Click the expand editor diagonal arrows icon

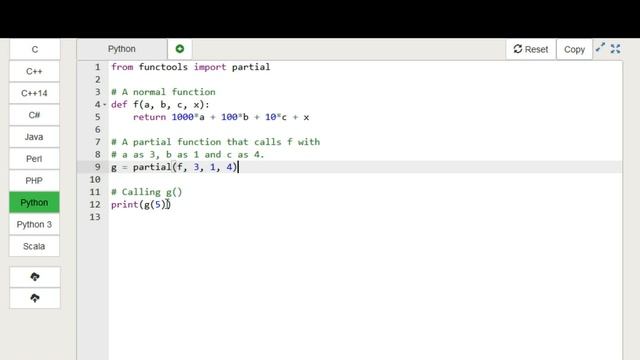coord(600,48)
